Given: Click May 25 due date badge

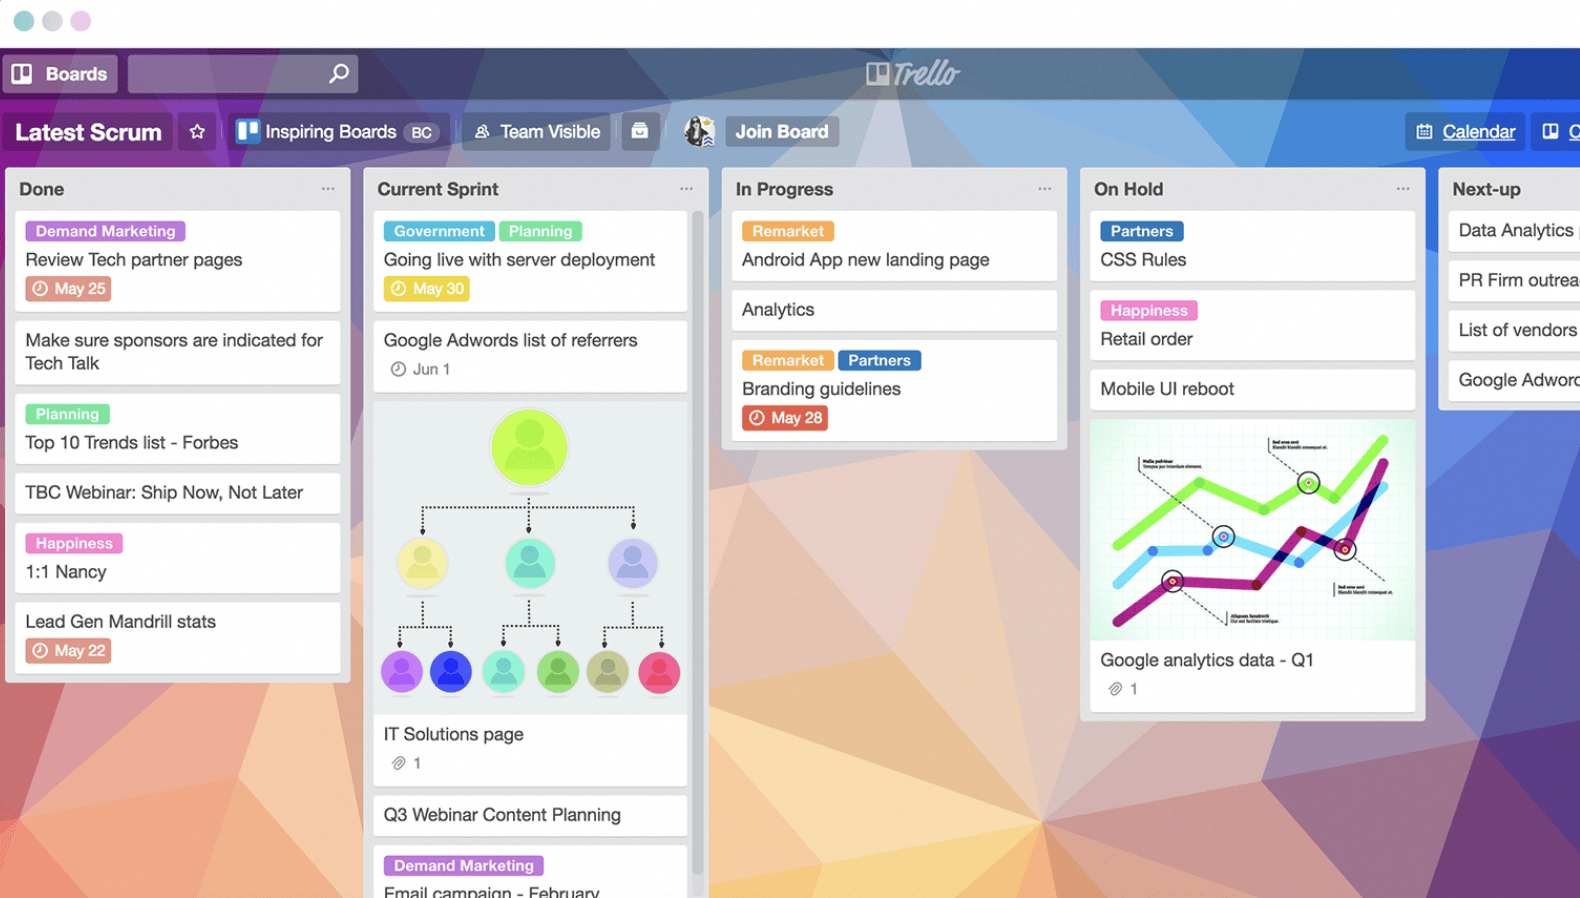Looking at the screenshot, I should 68,289.
